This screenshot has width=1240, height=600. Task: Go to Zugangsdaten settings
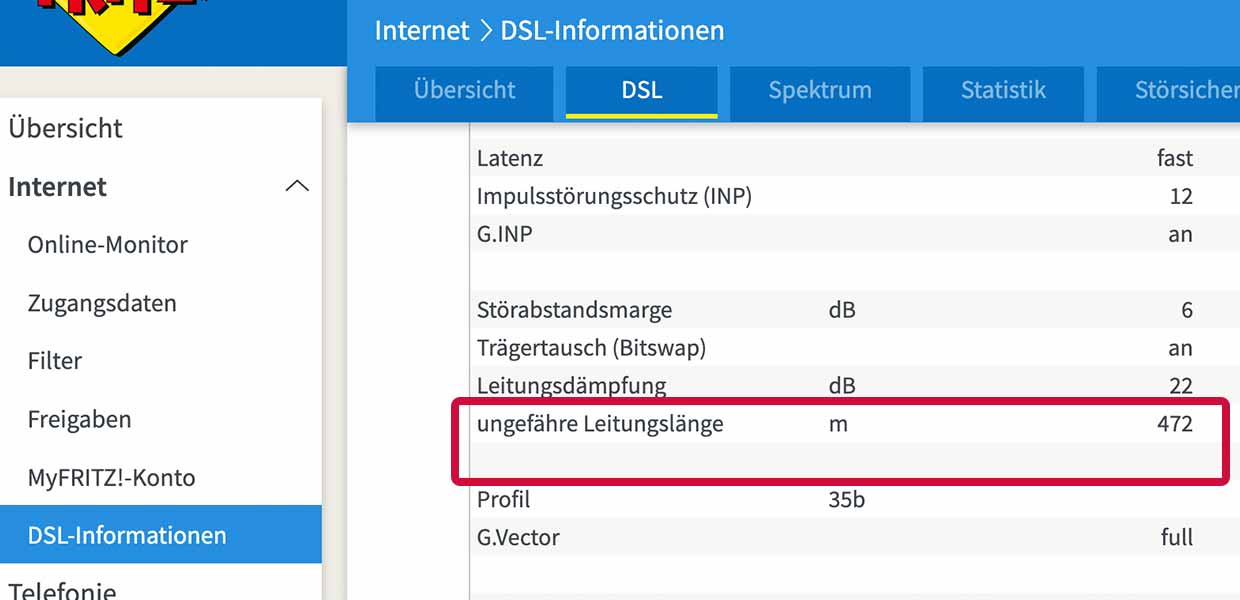tap(102, 303)
